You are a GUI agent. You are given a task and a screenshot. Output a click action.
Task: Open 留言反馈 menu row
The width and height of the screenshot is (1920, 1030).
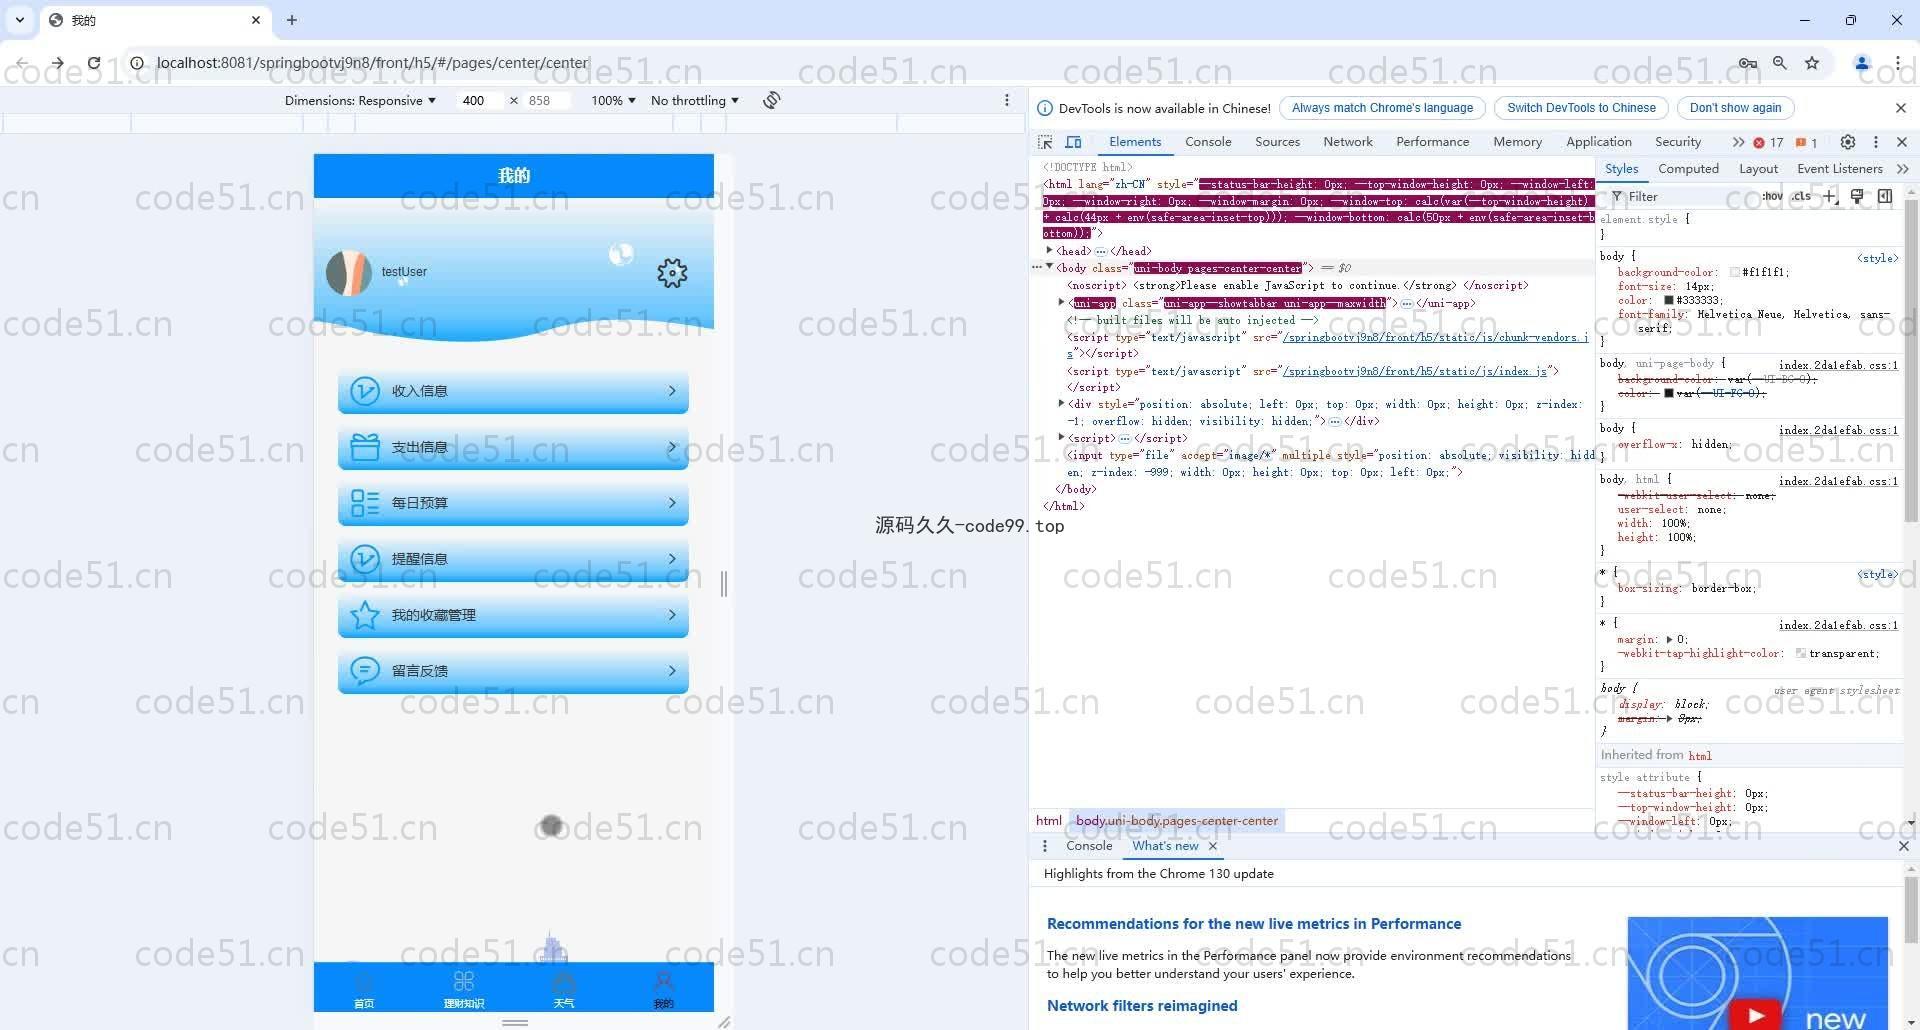513,671
